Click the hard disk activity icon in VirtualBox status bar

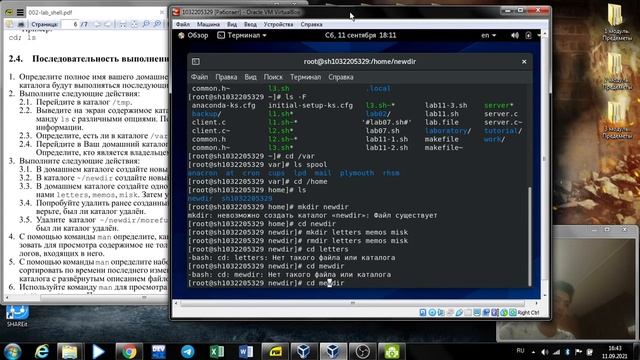coord(423,313)
